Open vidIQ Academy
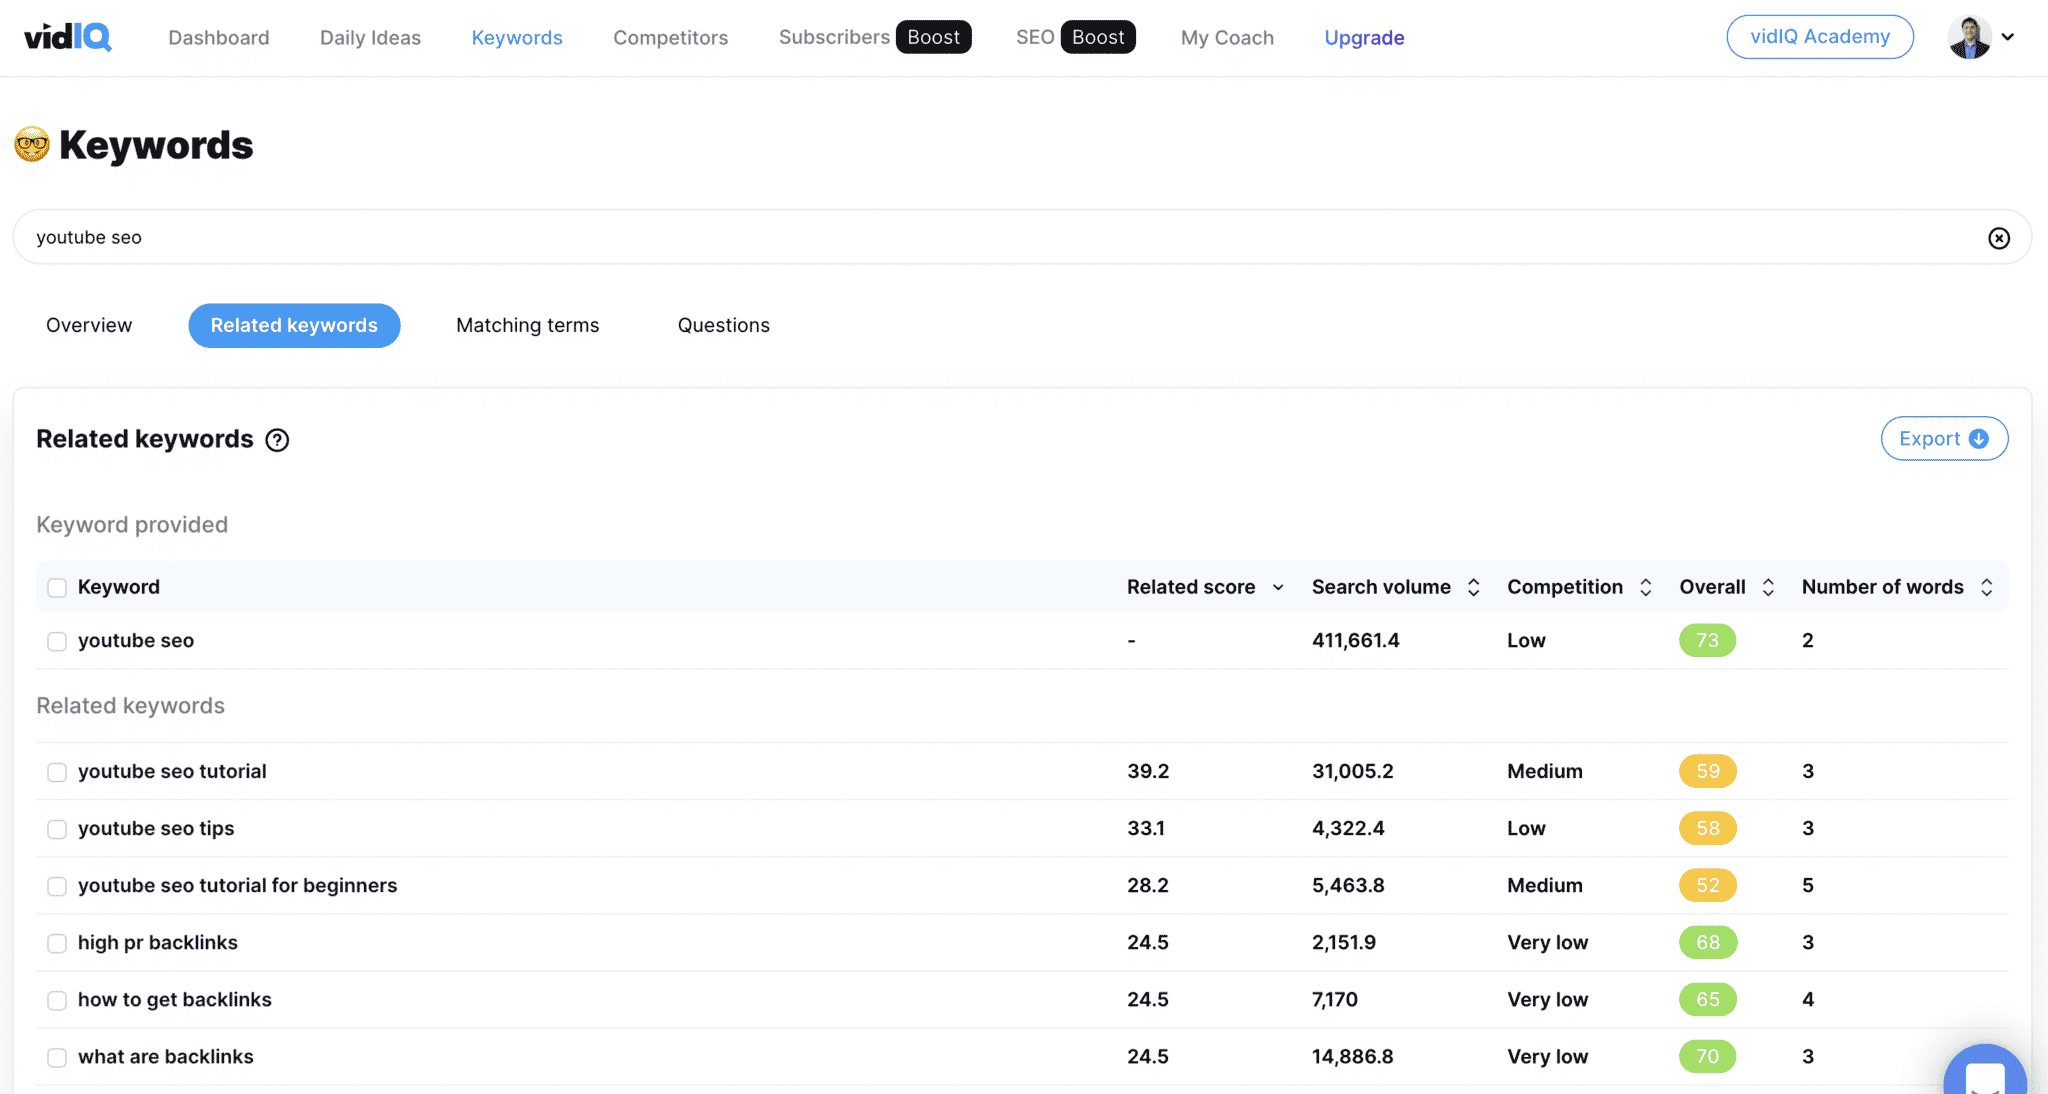Screen dimensions: 2048x1094 pos(1820,37)
